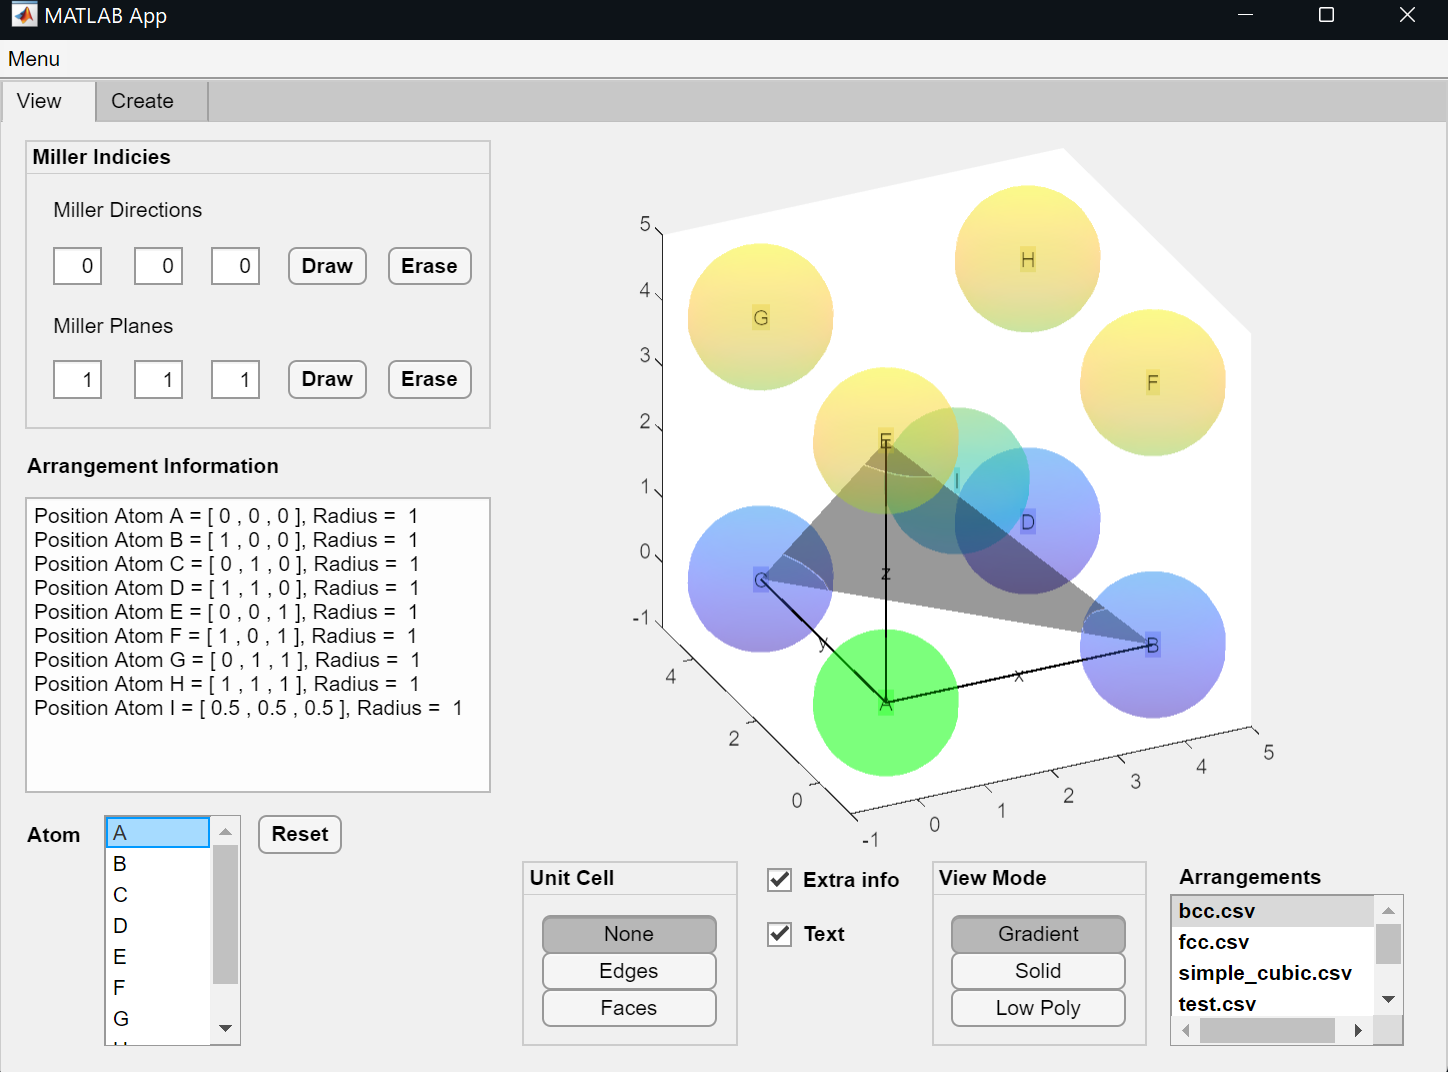
Task: Enable the Extra info checkbox
Action: (x=779, y=880)
